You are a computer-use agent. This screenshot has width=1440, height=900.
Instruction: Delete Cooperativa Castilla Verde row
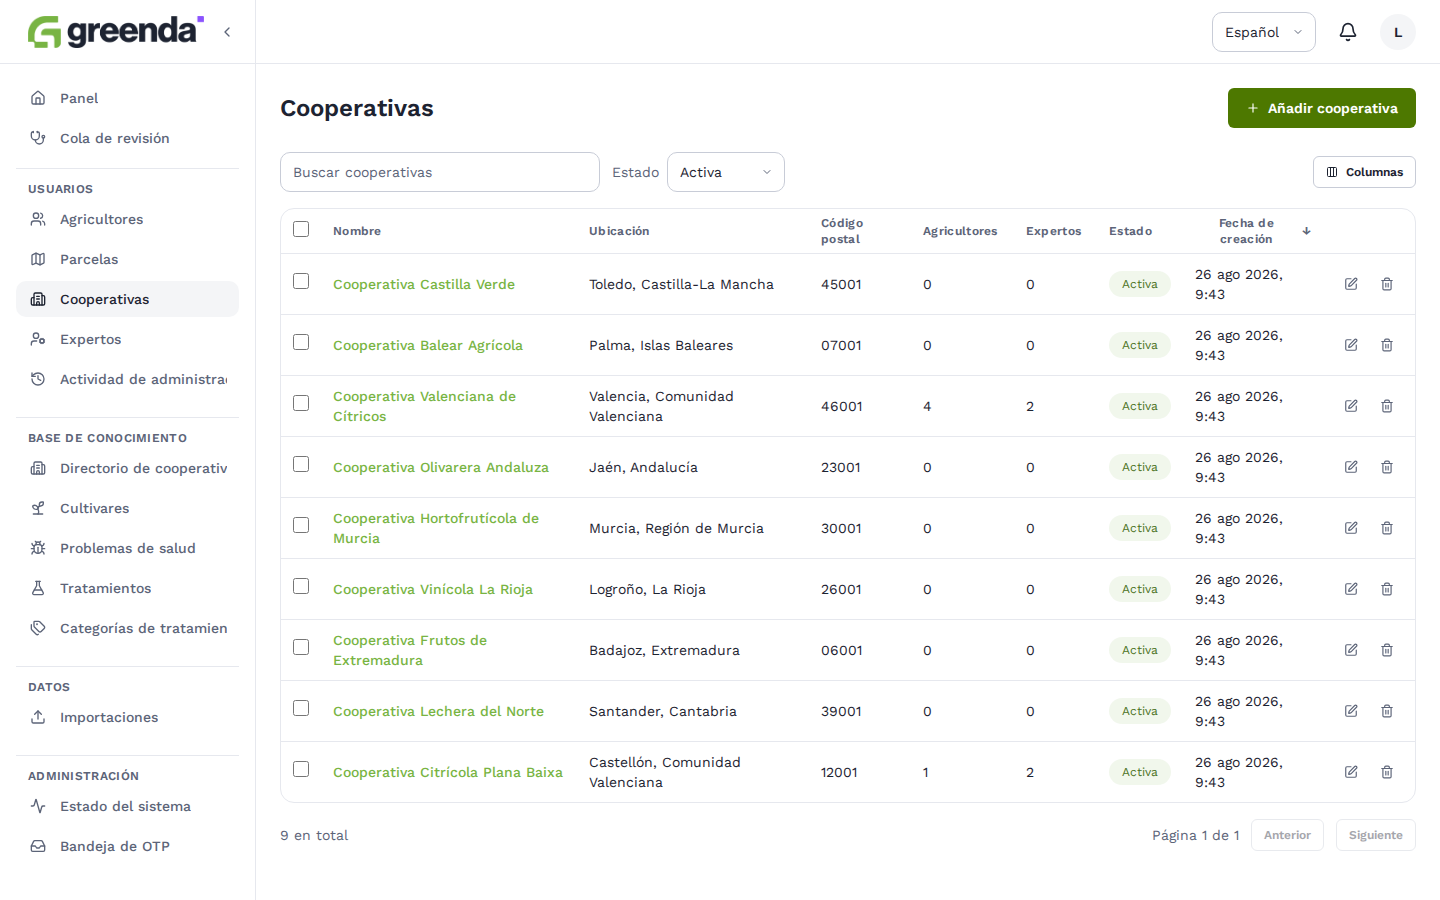coord(1387,284)
